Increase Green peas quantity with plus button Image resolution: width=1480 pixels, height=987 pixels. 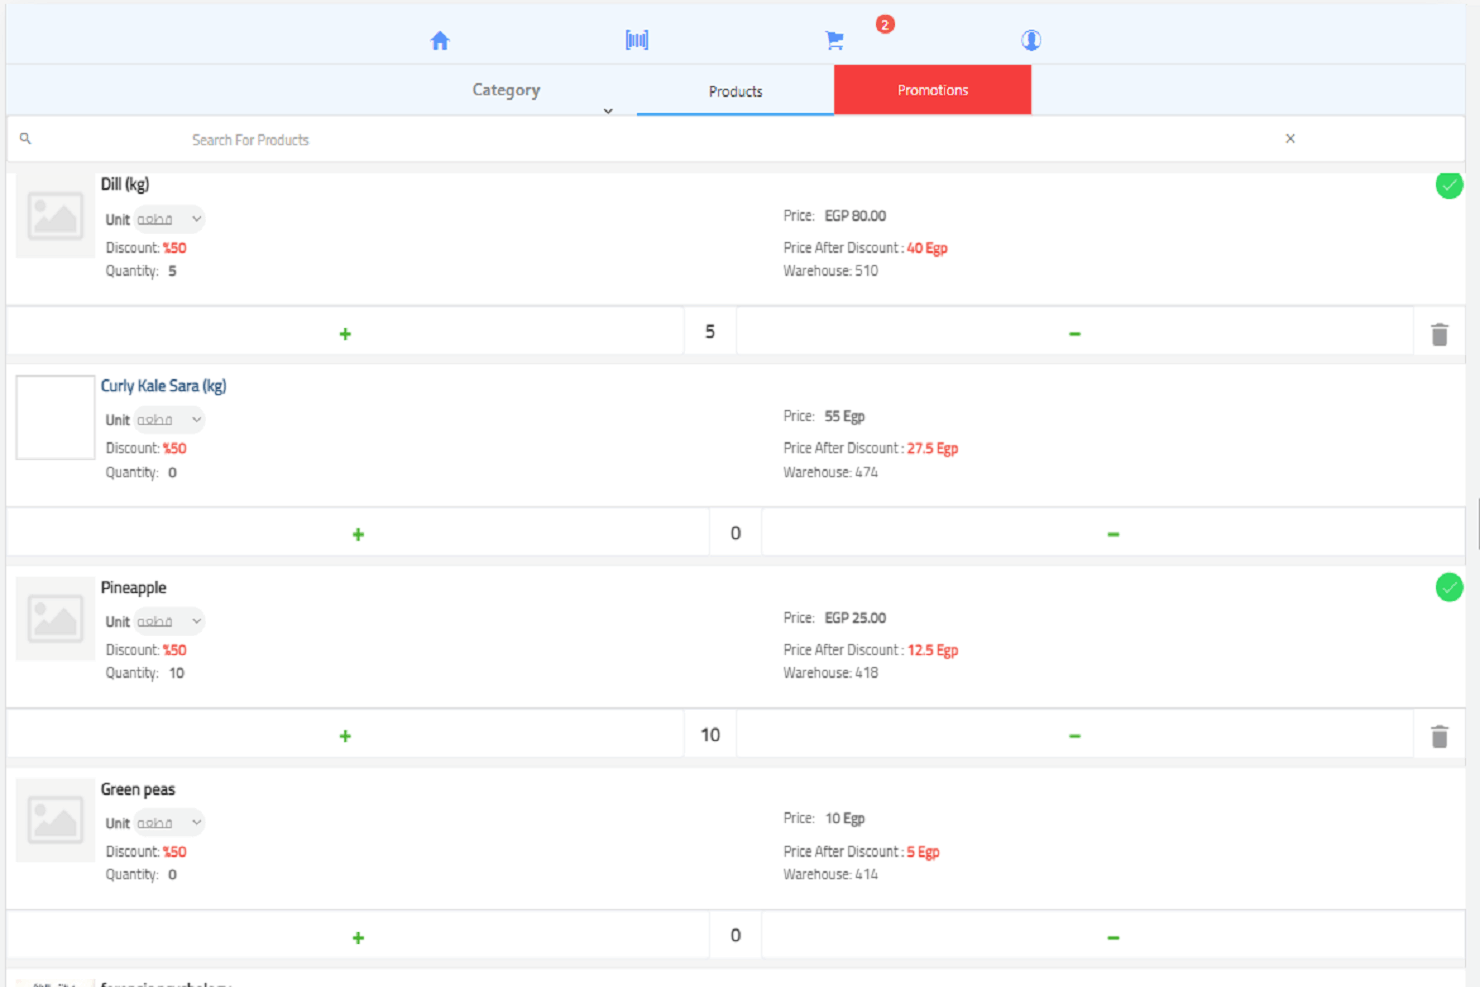click(358, 937)
